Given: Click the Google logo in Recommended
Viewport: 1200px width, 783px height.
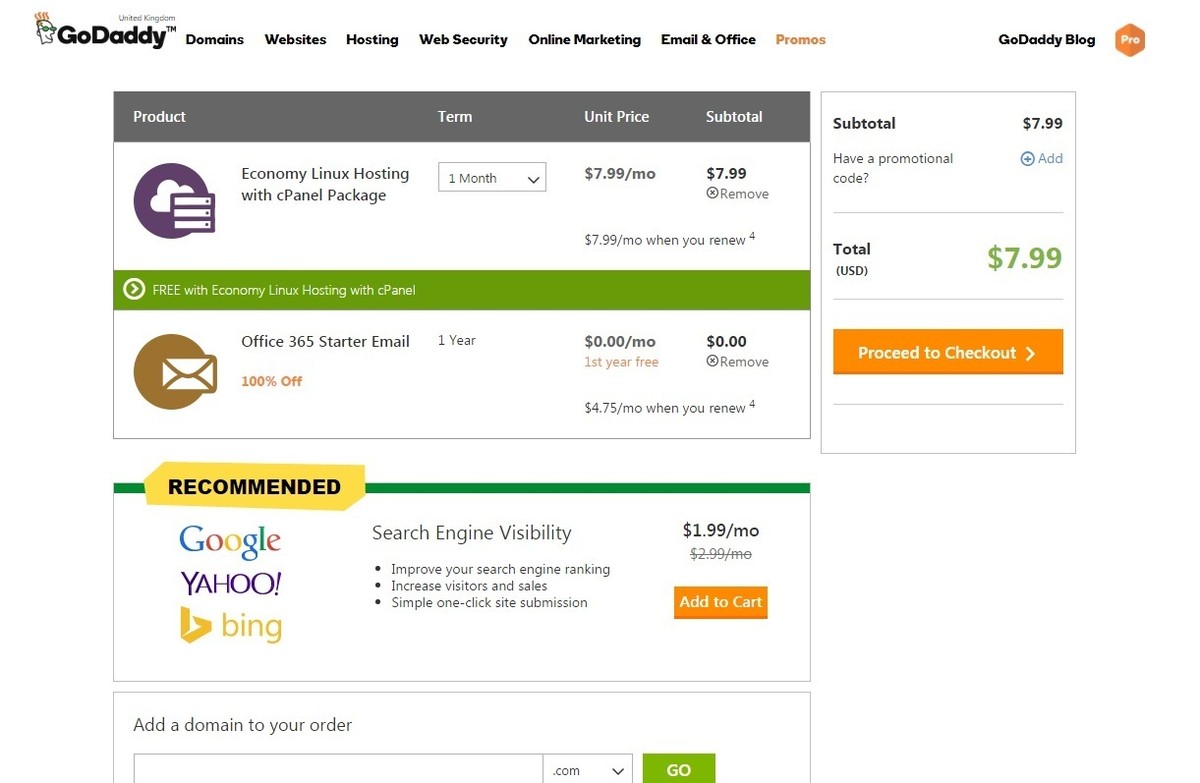Looking at the screenshot, I should pos(230,541).
